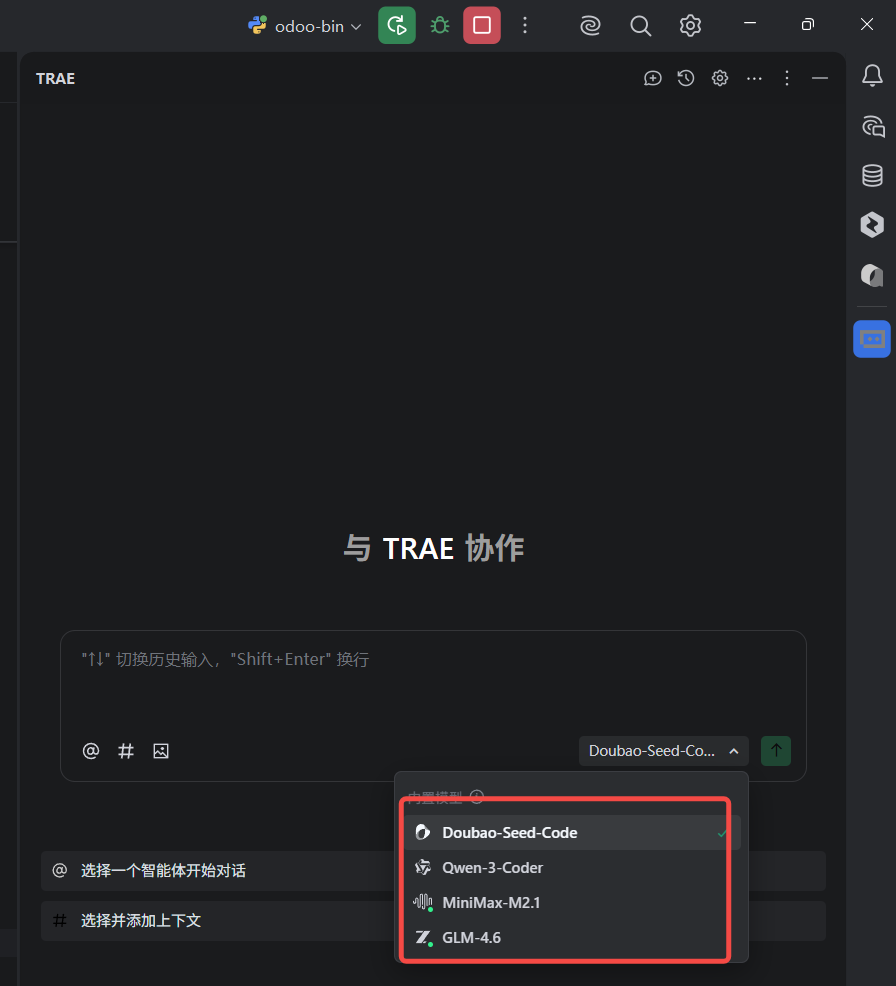896x986 pixels.
Task: Attach an image to the message
Action: pyautogui.click(x=161, y=751)
